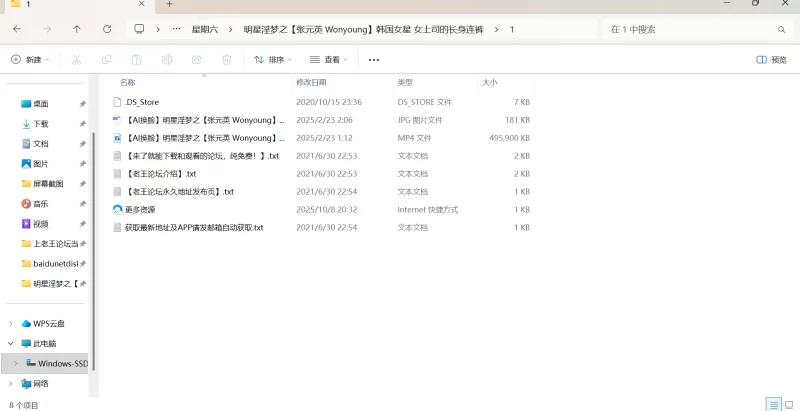This screenshot has height=411, width=800.
Task: Click the Up directory arrow
Action: point(77,29)
